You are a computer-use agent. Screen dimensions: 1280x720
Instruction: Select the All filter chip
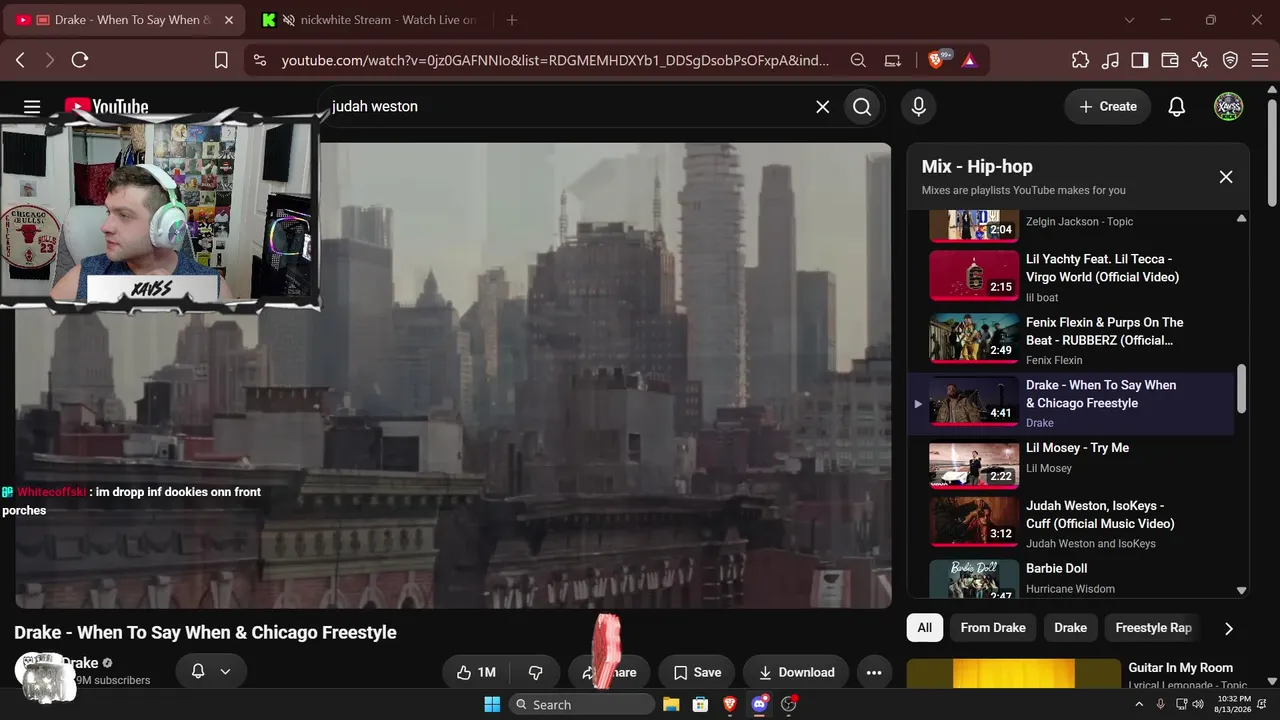click(925, 628)
